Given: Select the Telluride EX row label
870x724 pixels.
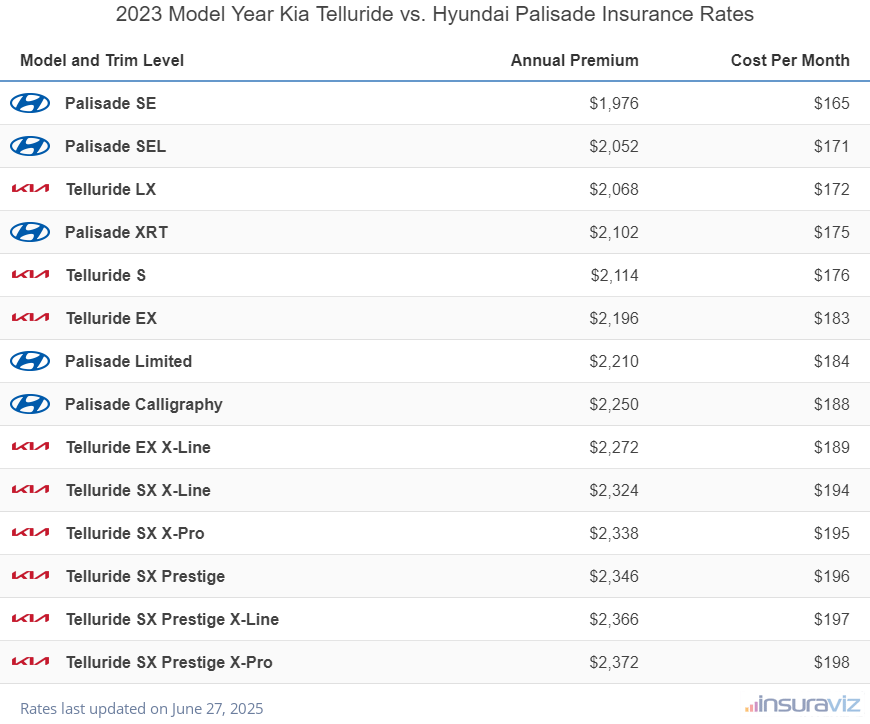Looking at the screenshot, I should 112,318.
